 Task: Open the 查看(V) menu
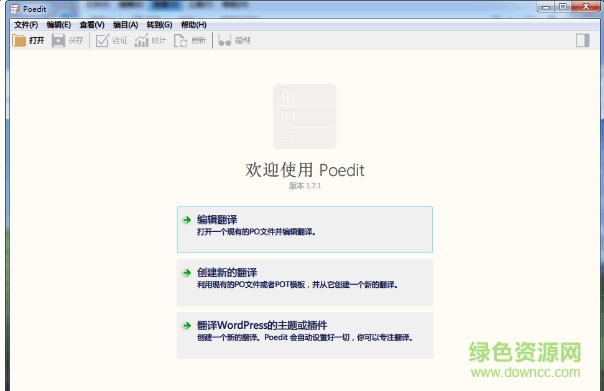(92, 25)
